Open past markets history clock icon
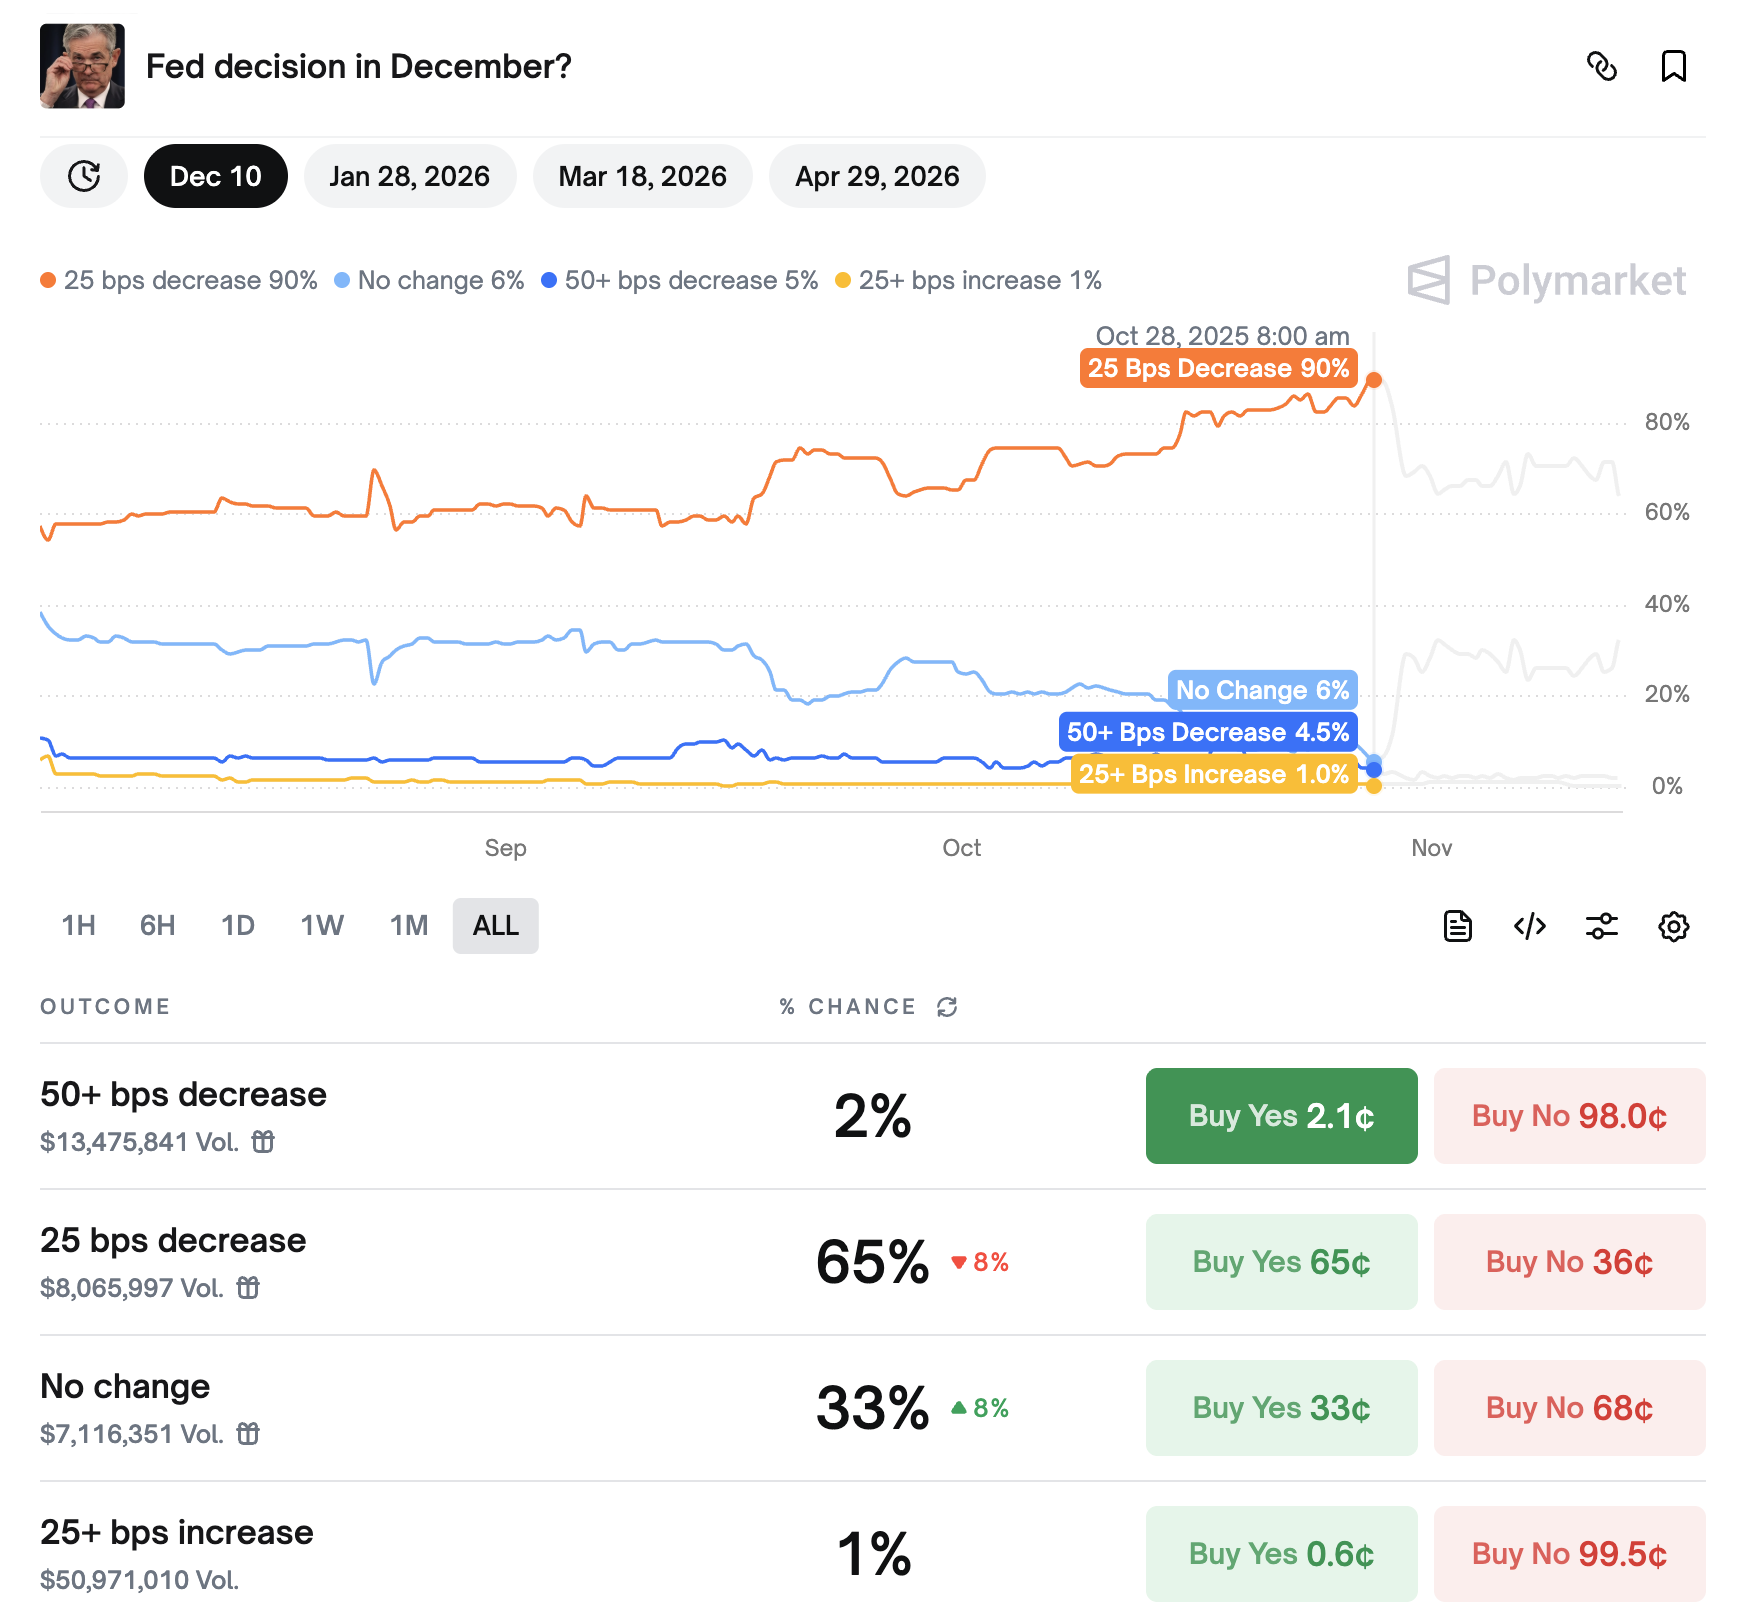 [x=84, y=176]
